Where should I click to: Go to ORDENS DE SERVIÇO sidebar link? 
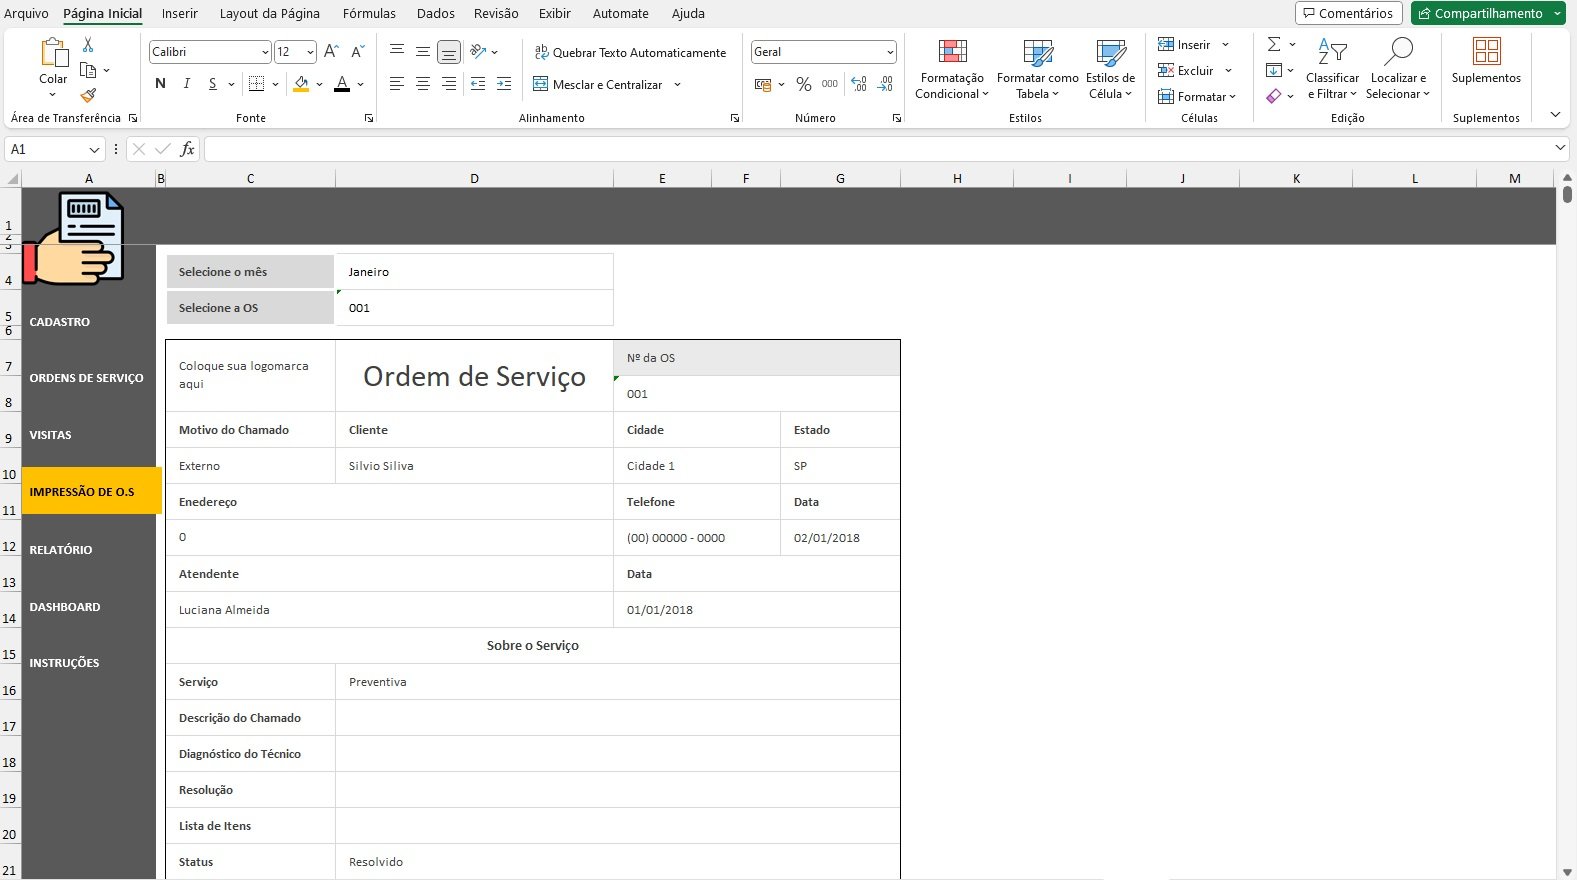87,378
